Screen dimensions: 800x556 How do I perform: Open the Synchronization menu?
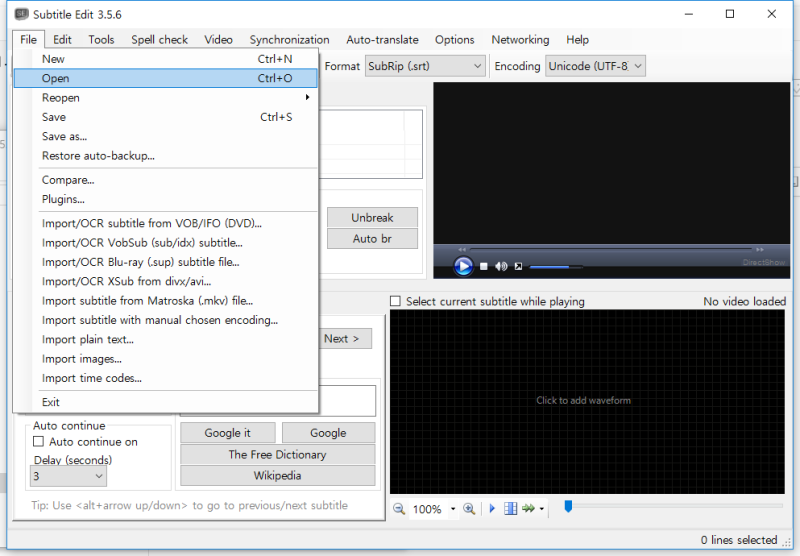(289, 40)
